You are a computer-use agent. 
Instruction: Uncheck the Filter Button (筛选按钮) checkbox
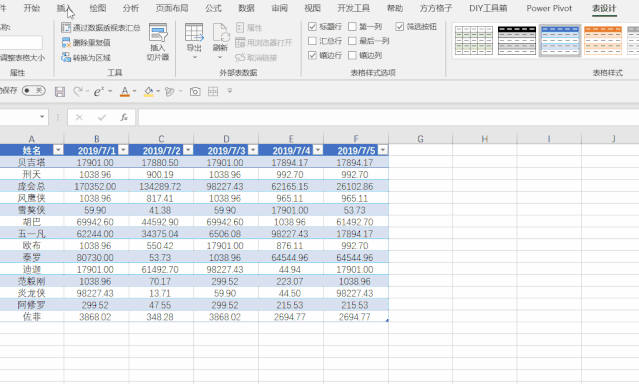pyautogui.click(x=399, y=27)
